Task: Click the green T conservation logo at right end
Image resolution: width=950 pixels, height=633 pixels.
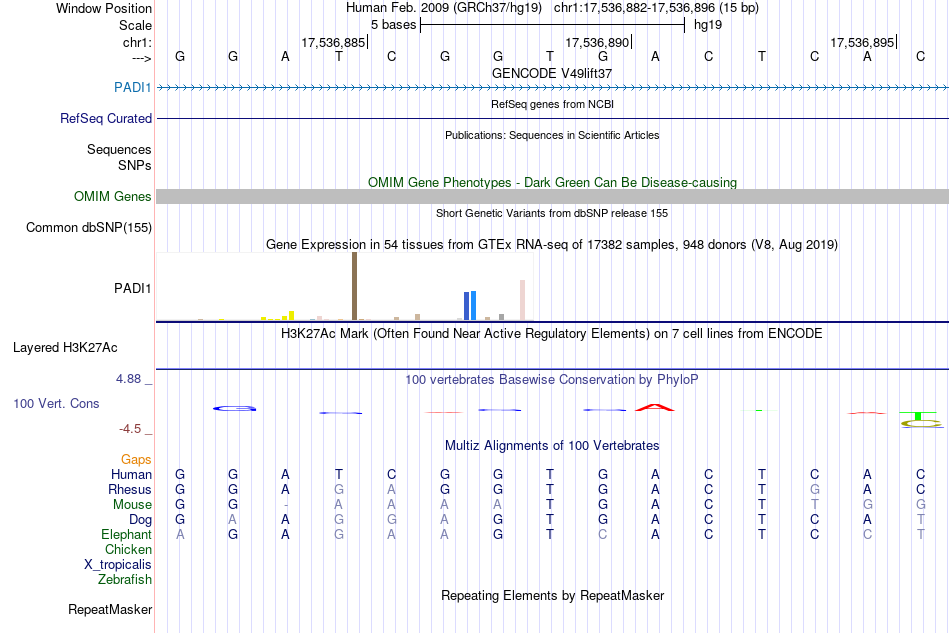Action: pos(918,416)
